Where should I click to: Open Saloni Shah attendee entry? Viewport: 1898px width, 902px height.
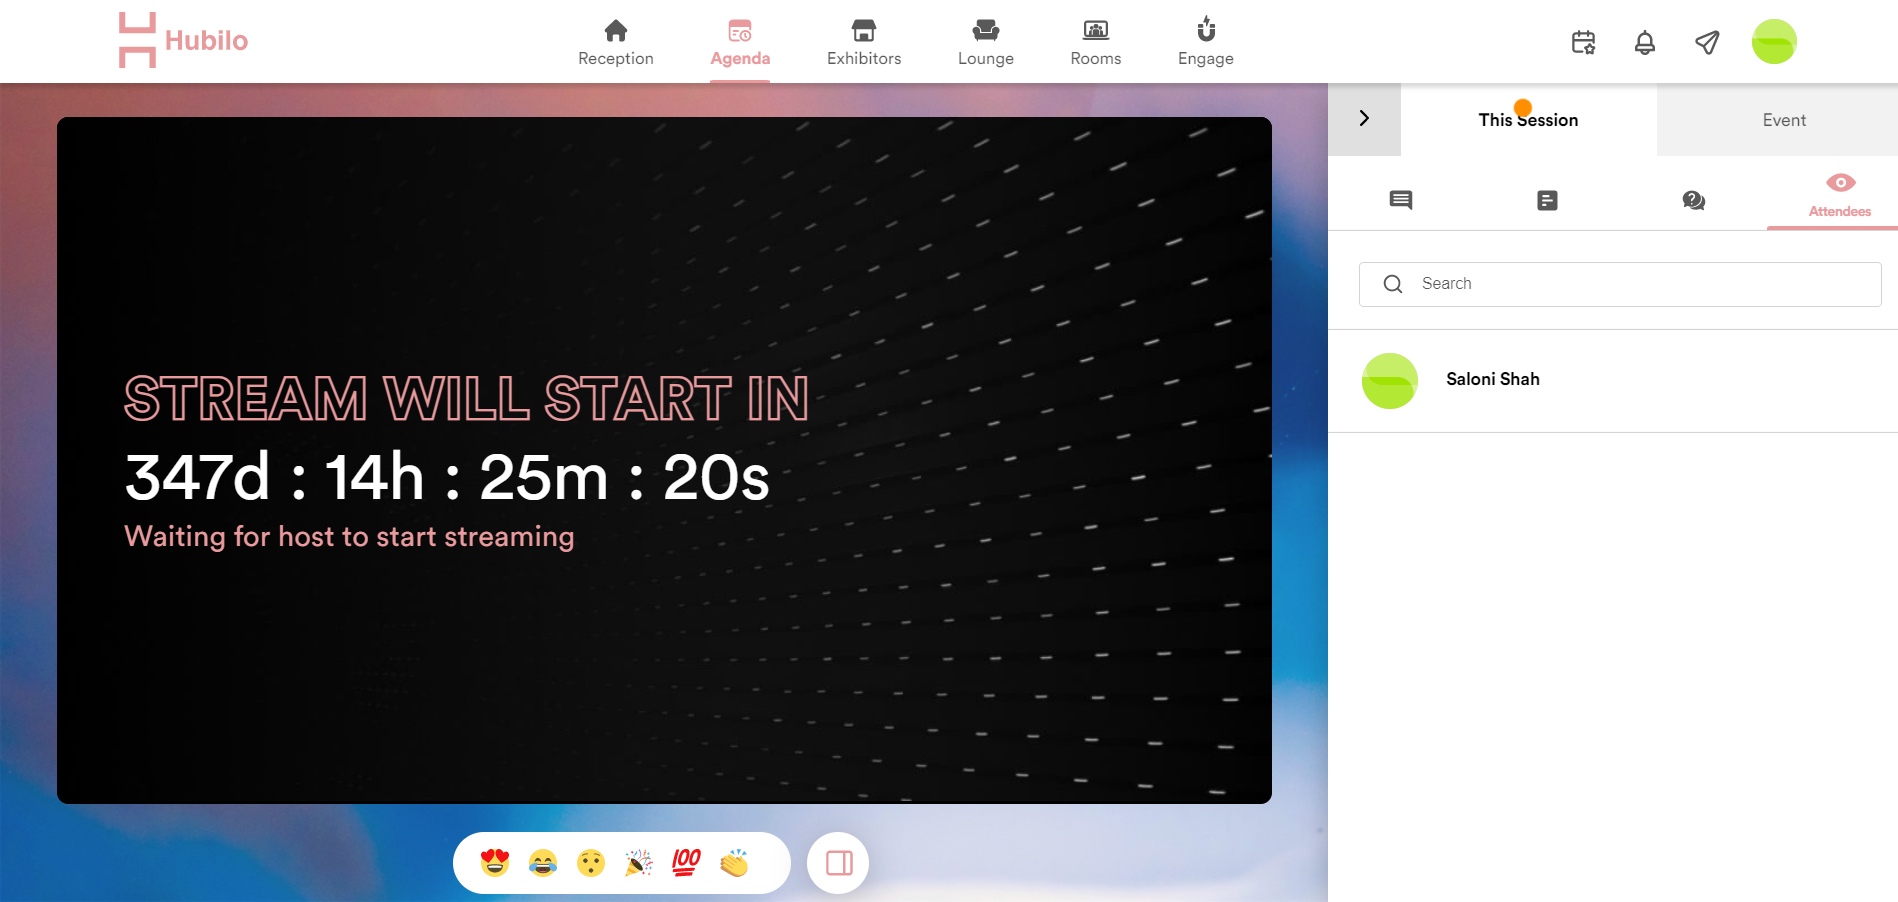coord(1612,380)
